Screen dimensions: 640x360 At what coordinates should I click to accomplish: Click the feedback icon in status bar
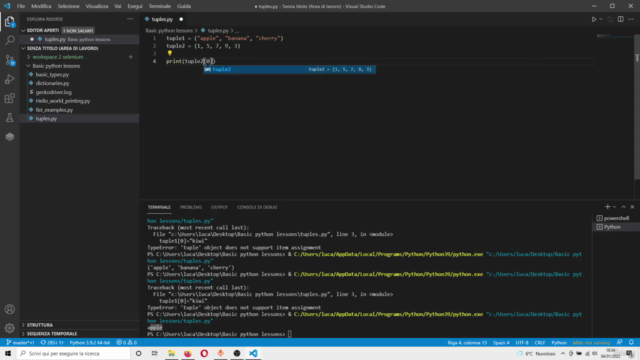(x=619, y=342)
